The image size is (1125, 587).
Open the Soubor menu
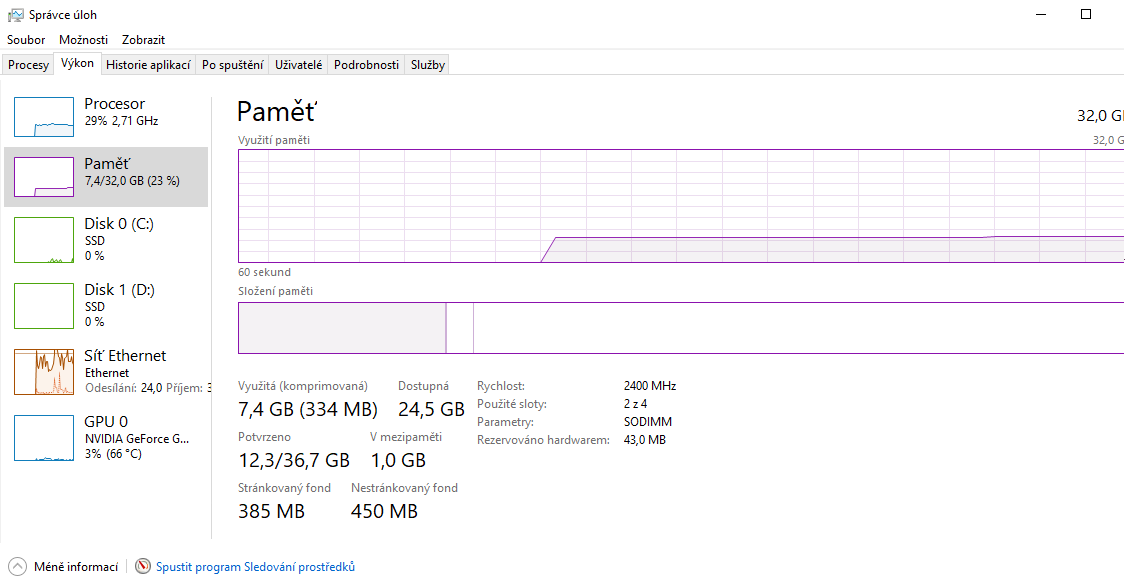(x=26, y=40)
